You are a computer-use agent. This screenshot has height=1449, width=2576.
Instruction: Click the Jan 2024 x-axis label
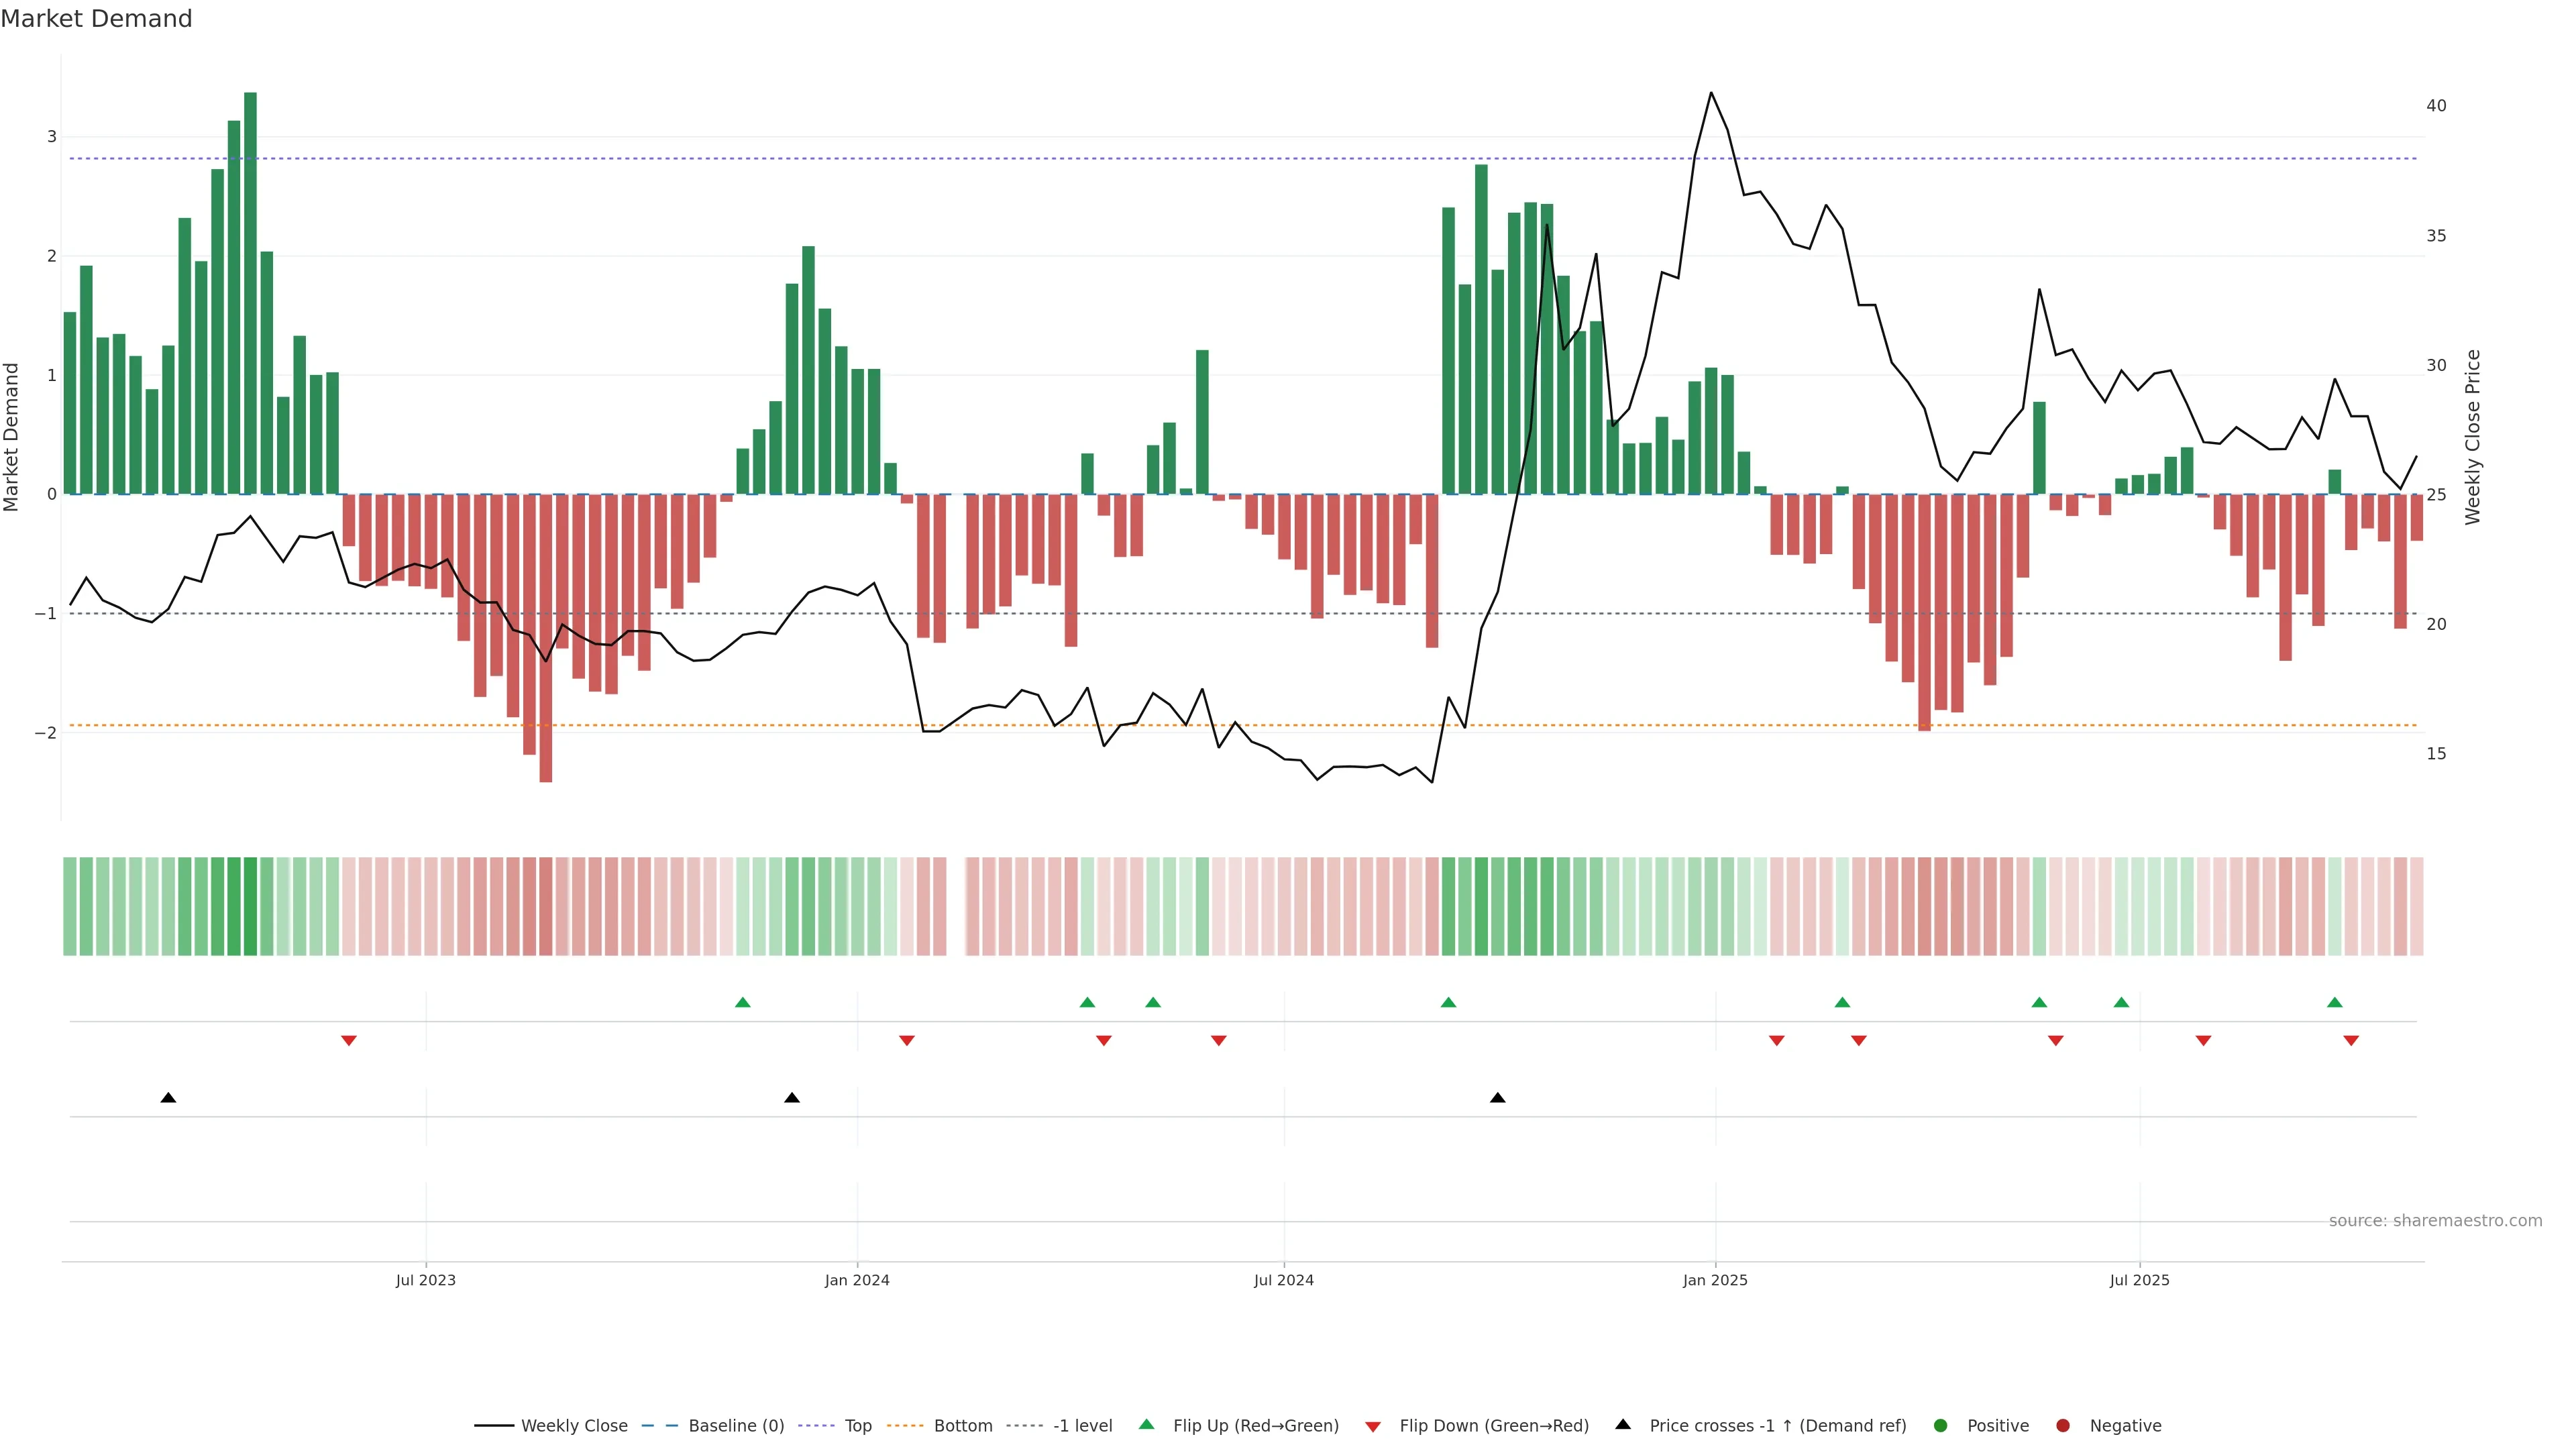click(x=857, y=1280)
